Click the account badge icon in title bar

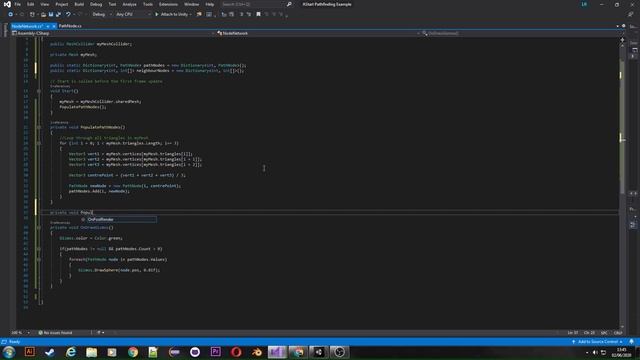[584, 4]
